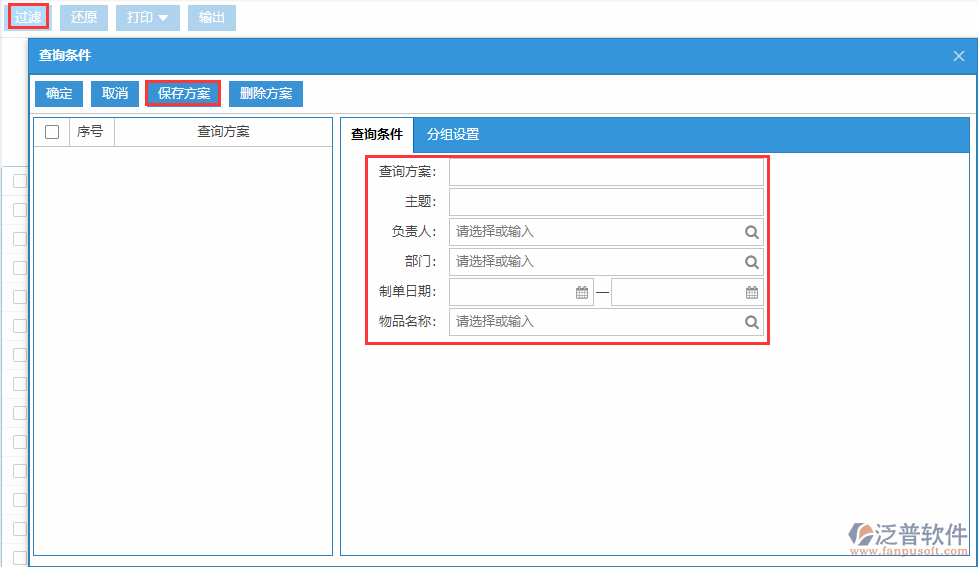Open calendar for 制单日期 start date

(582, 292)
